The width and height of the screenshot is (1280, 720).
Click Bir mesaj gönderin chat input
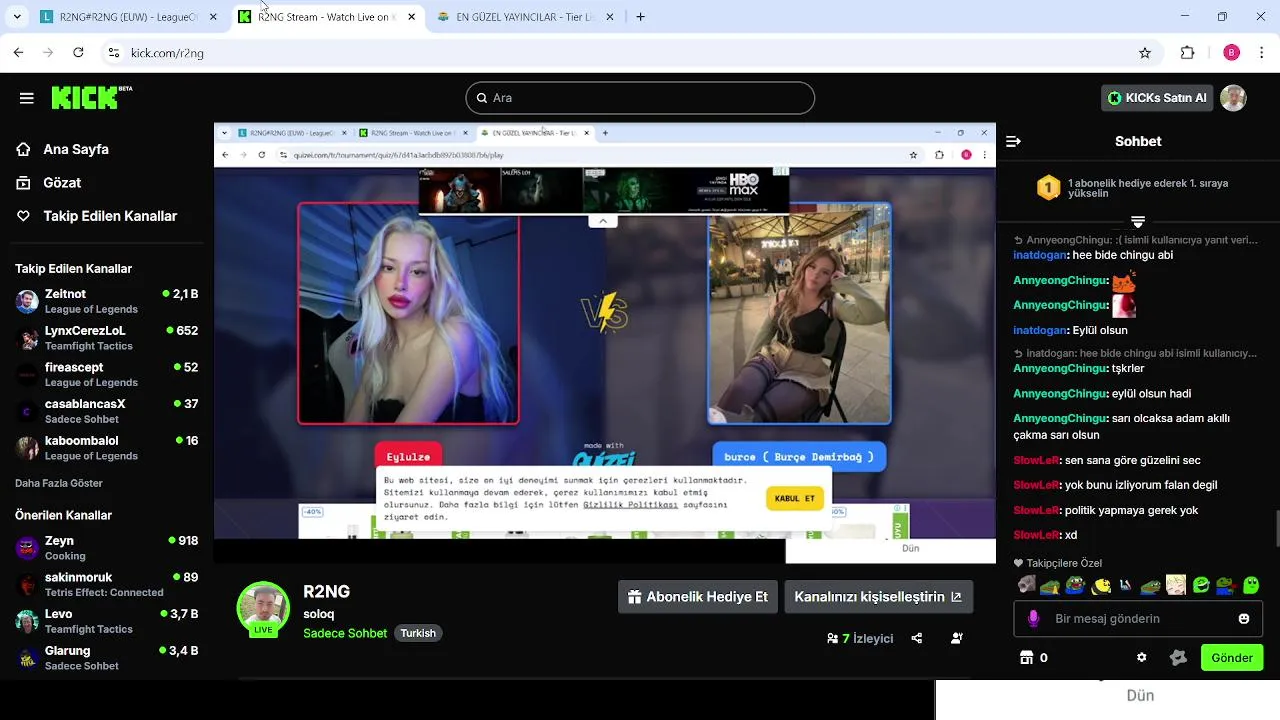pyautogui.click(x=1138, y=619)
